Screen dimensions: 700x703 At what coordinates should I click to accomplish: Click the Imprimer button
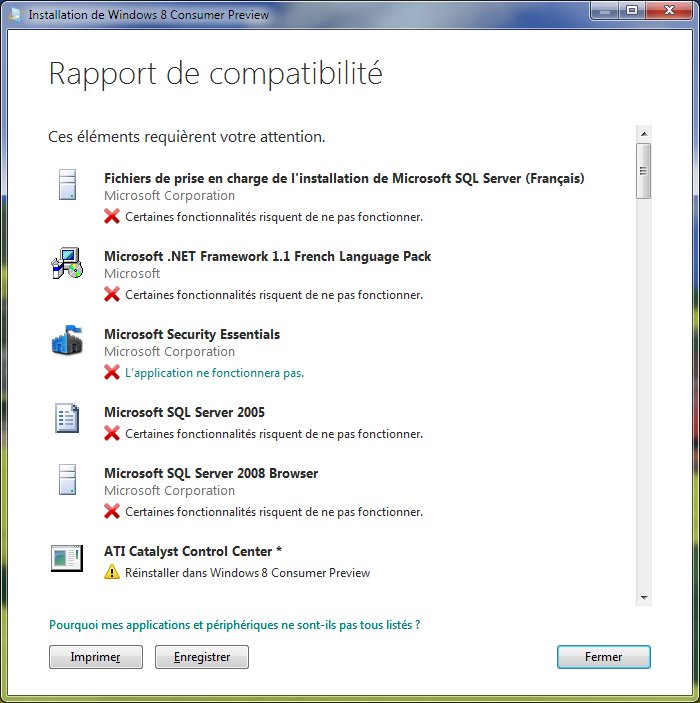tap(96, 657)
